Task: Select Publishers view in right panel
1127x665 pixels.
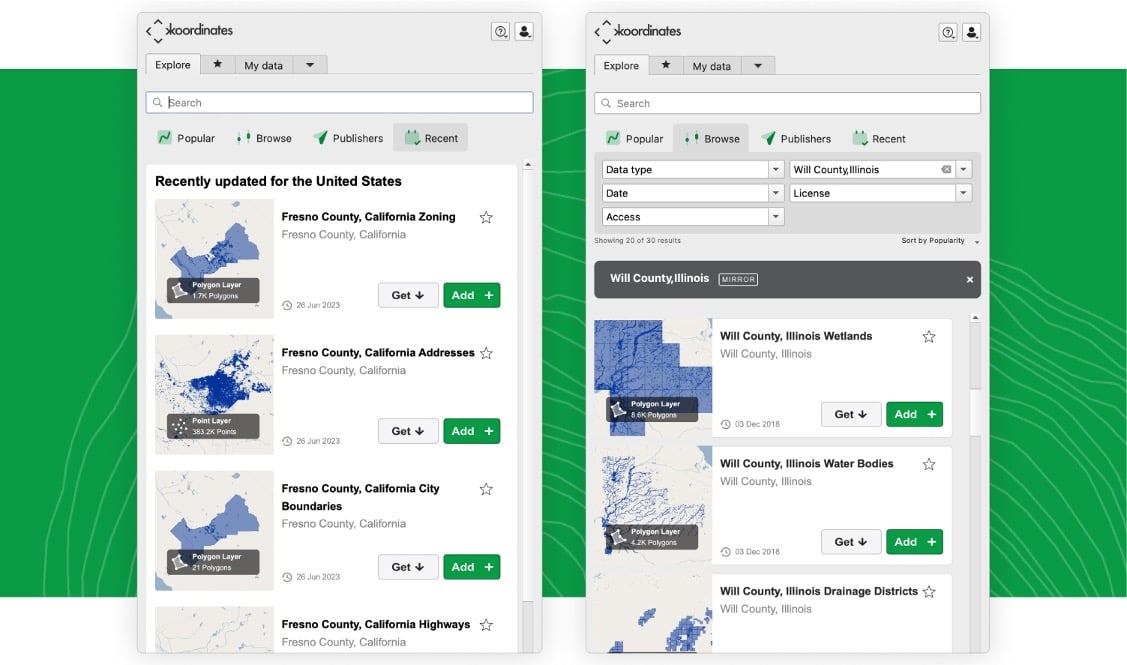Action: (796, 139)
